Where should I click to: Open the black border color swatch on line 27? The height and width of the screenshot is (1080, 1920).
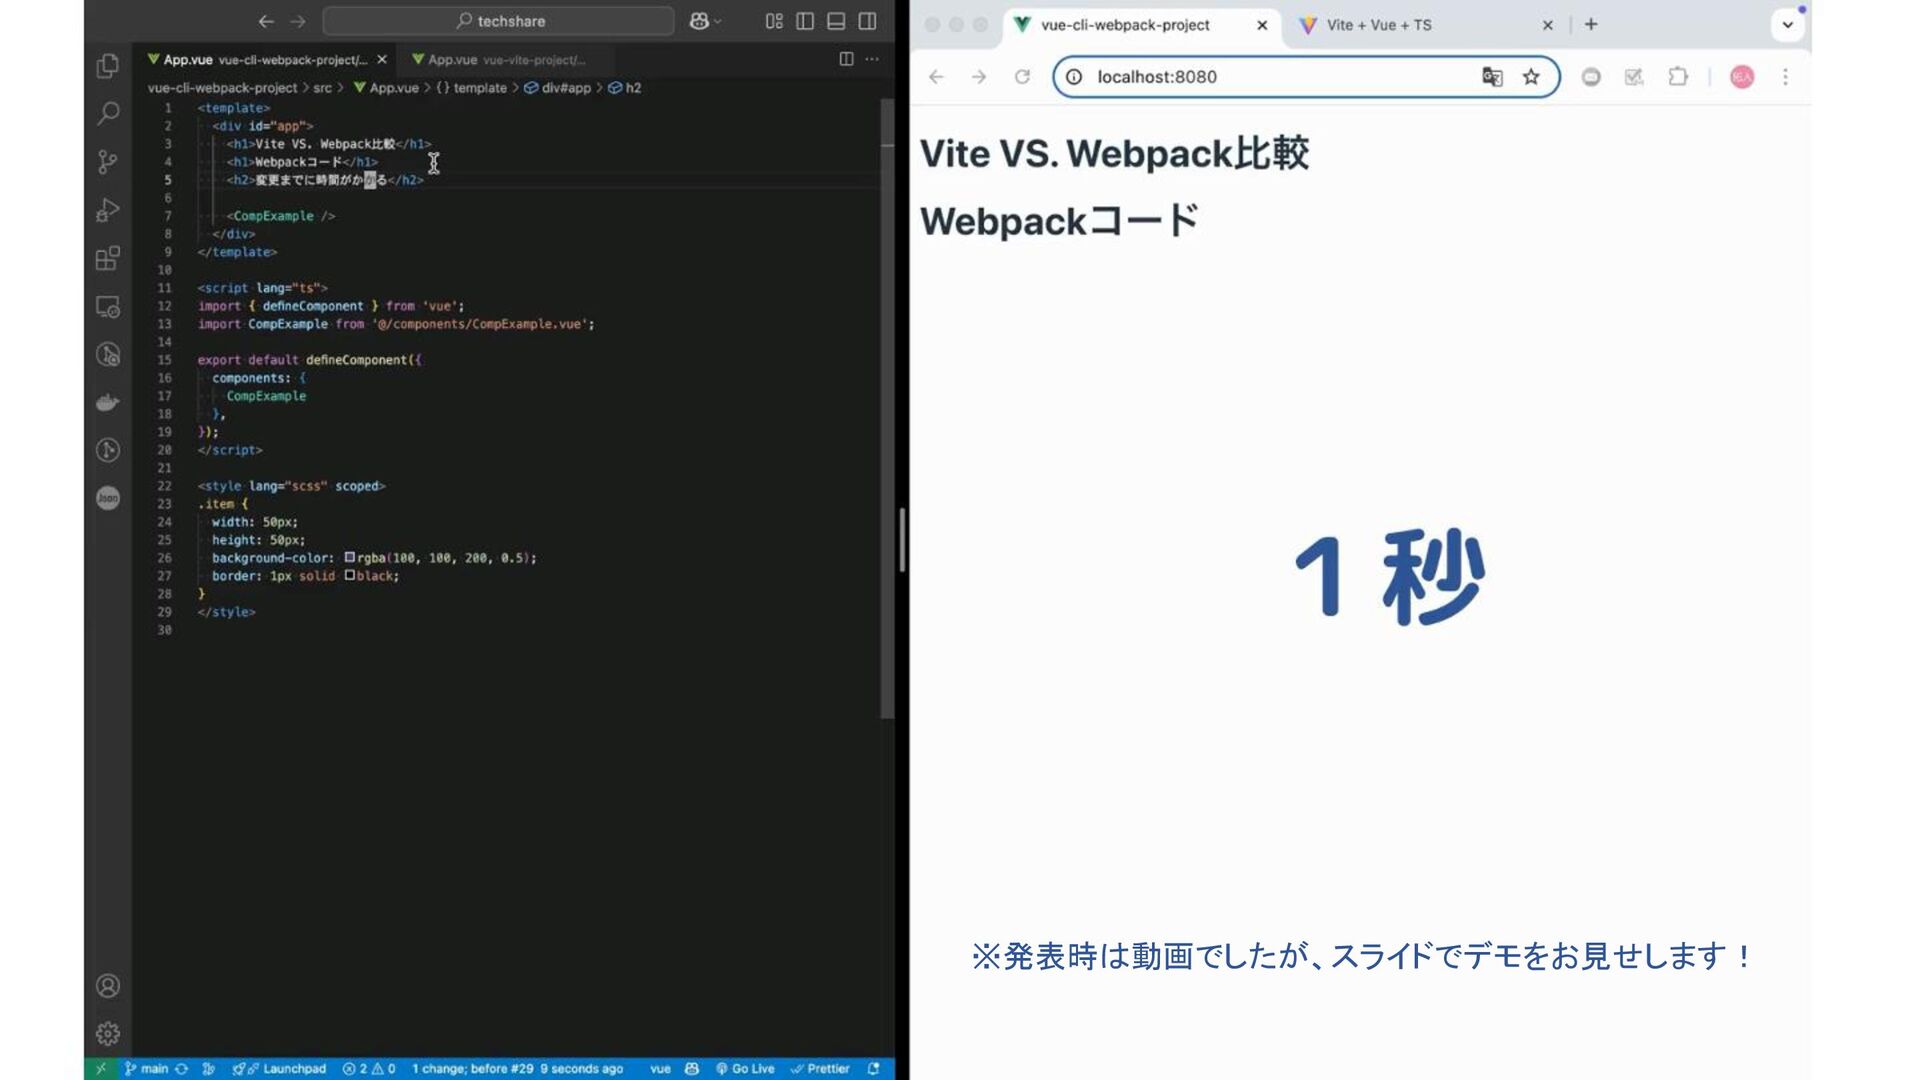350,575
